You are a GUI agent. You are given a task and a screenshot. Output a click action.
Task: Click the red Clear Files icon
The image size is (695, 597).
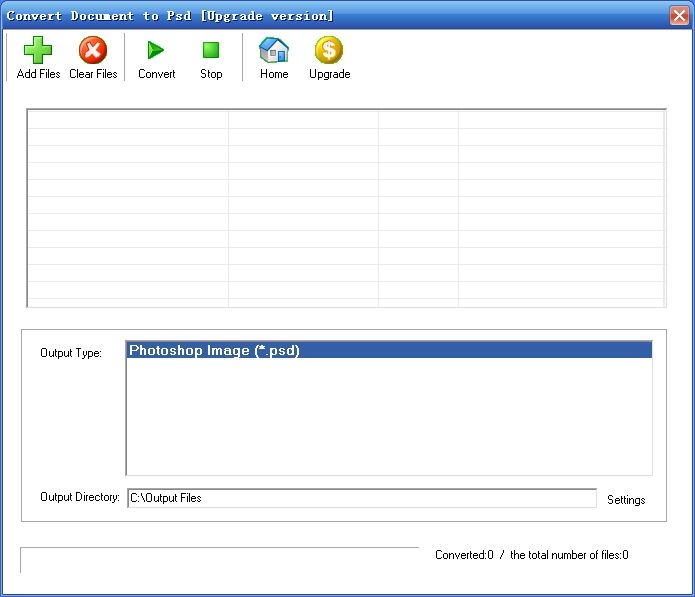tap(93, 50)
